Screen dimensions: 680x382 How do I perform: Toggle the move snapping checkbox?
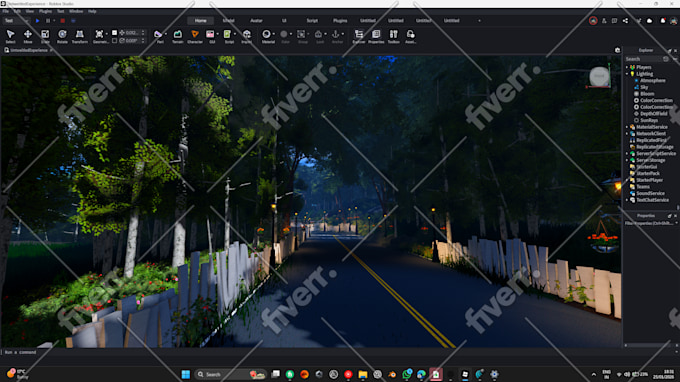pos(114,33)
